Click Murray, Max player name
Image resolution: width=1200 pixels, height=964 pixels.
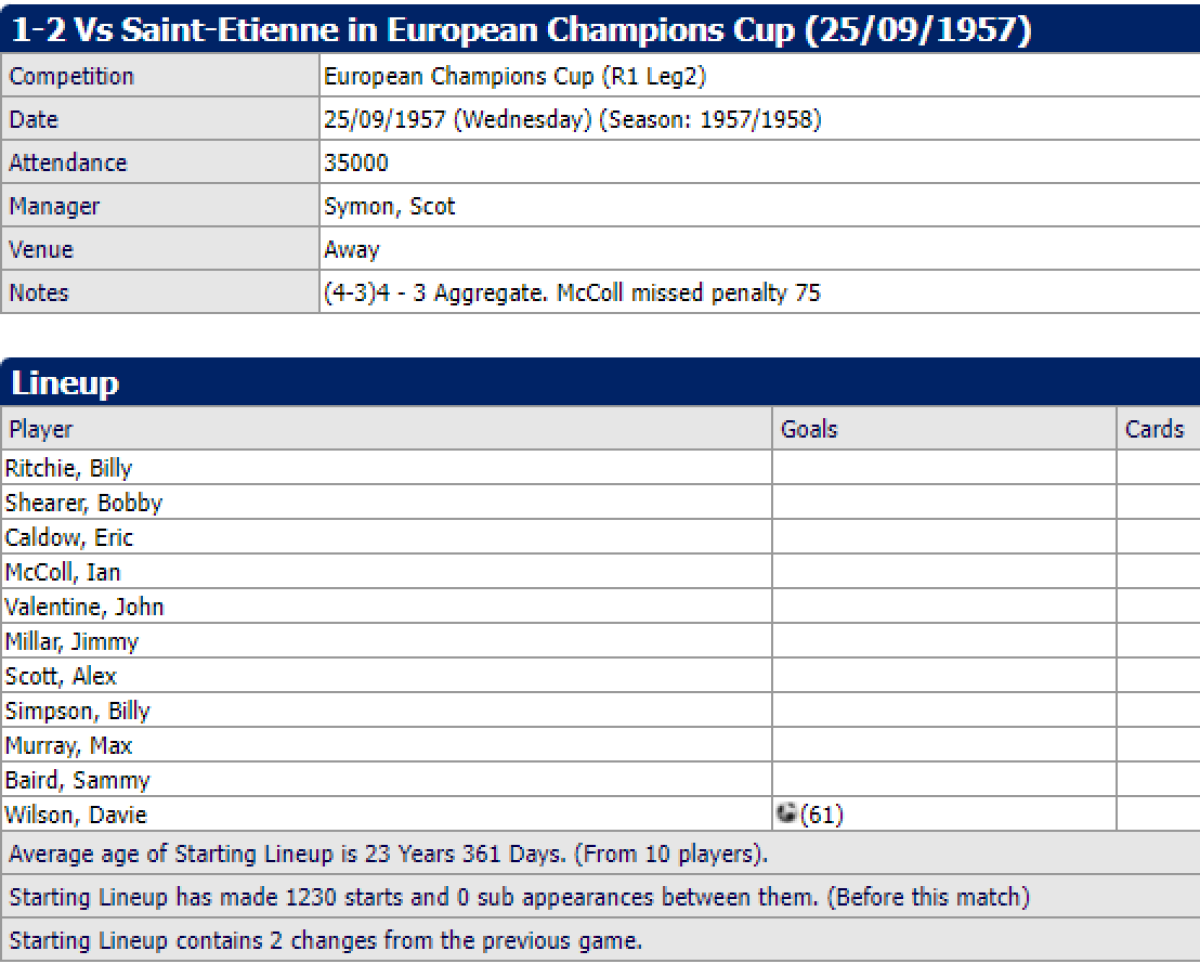click(68, 746)
